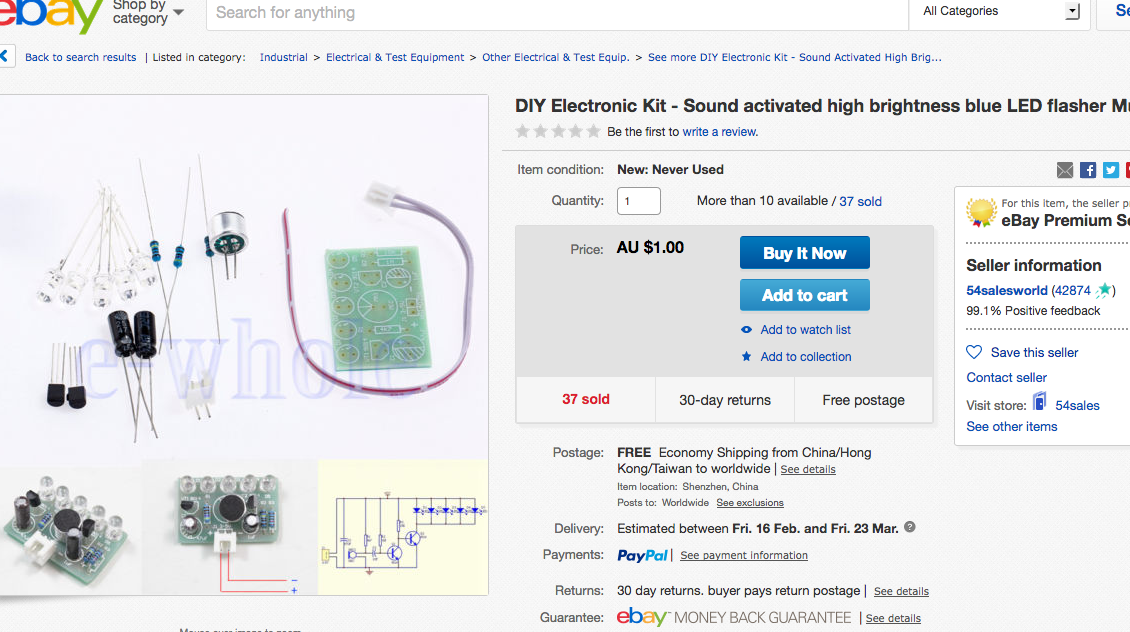Share the listing via email icon

click(1065, 170)
